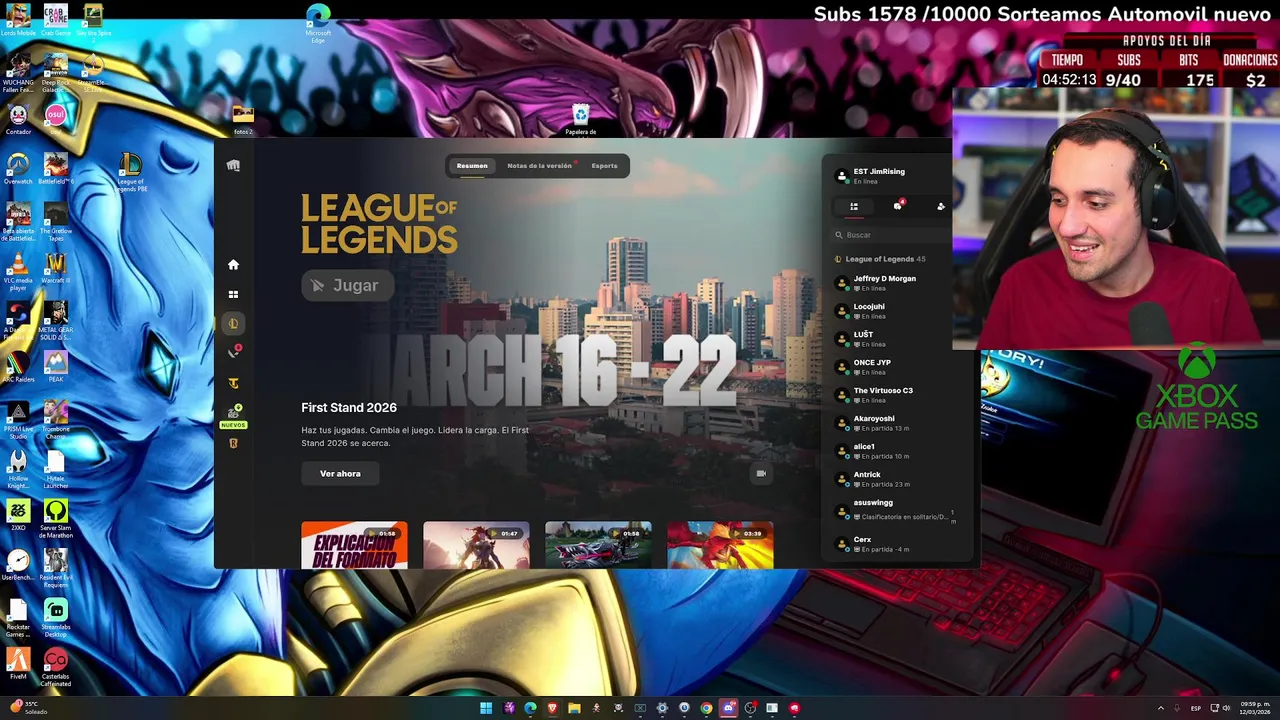Focus the Buscar friends search field
Viewport: 1280px width, 720px height.
coord(892,235)
